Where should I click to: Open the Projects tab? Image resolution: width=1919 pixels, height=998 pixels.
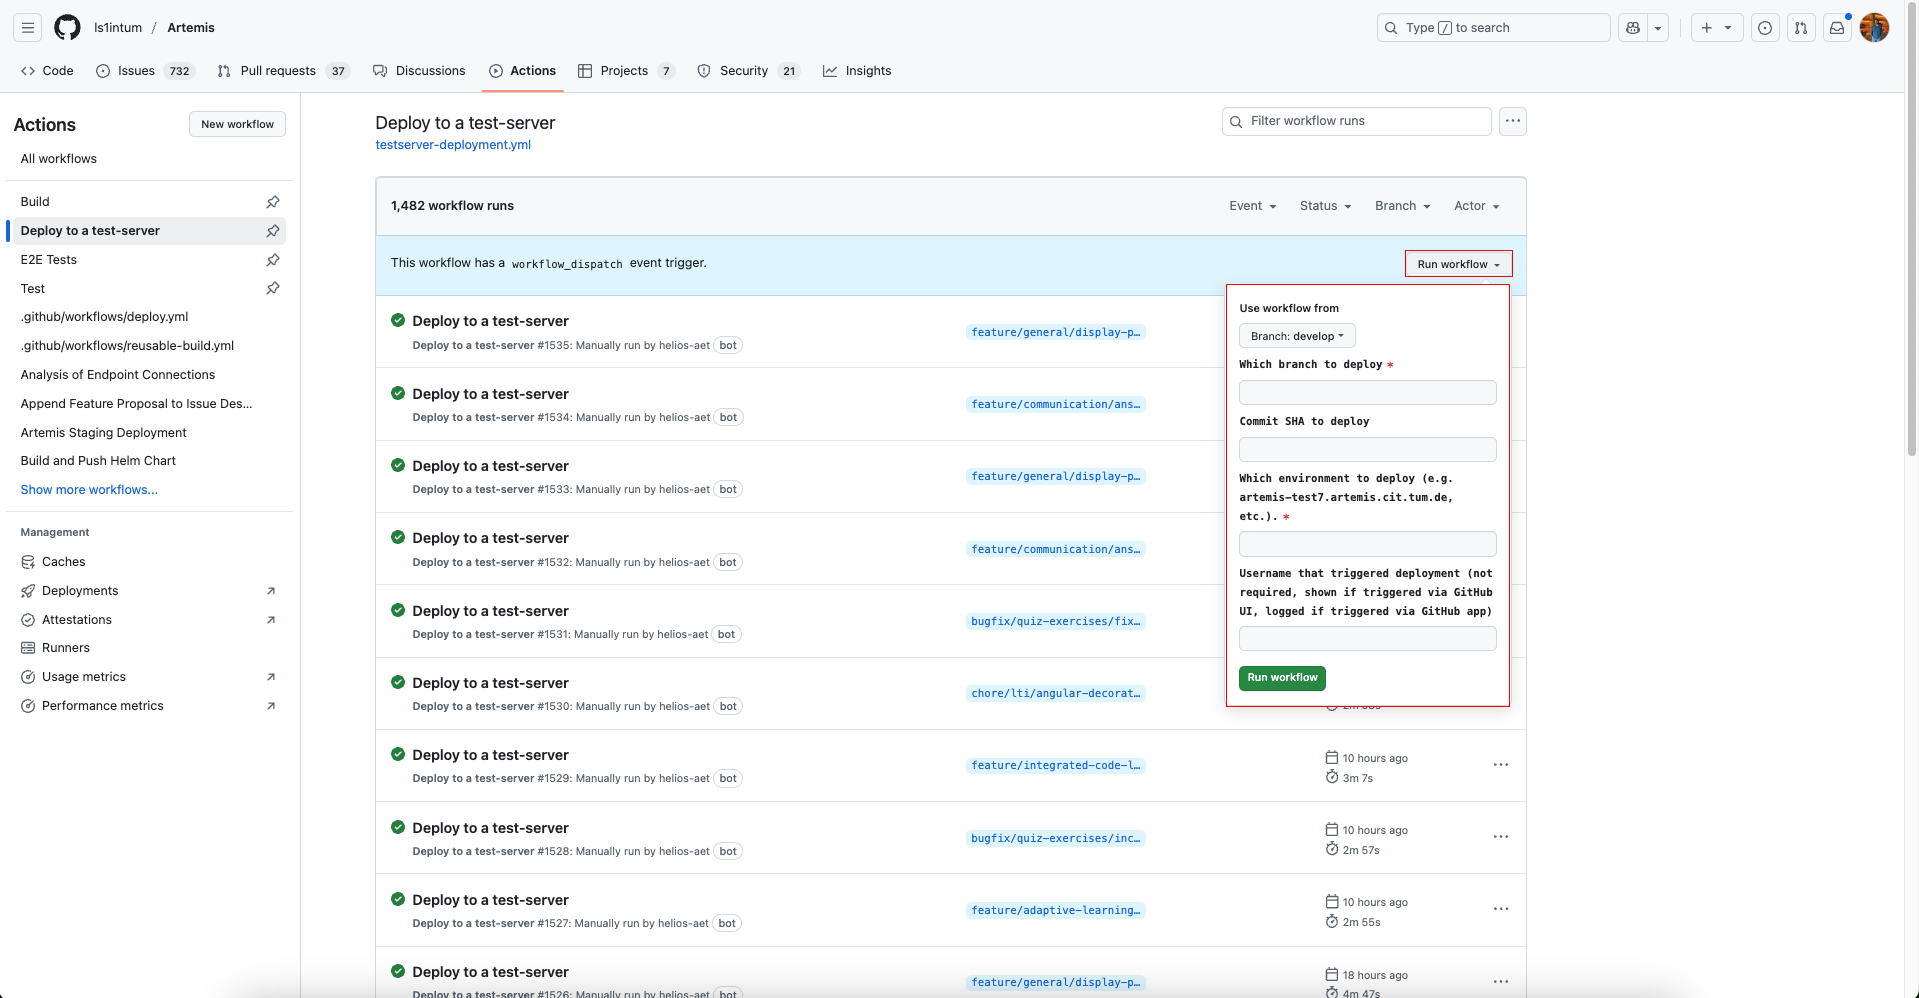click(626, 71)
